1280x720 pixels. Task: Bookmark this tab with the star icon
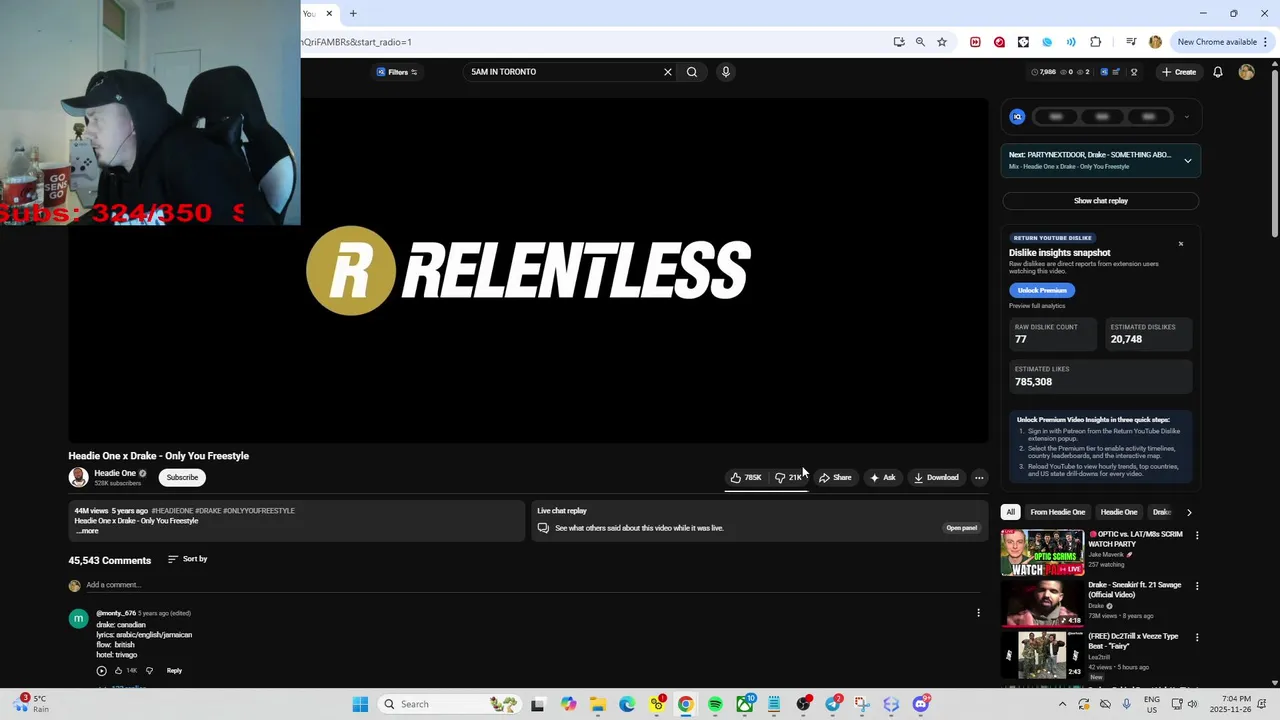942,42
